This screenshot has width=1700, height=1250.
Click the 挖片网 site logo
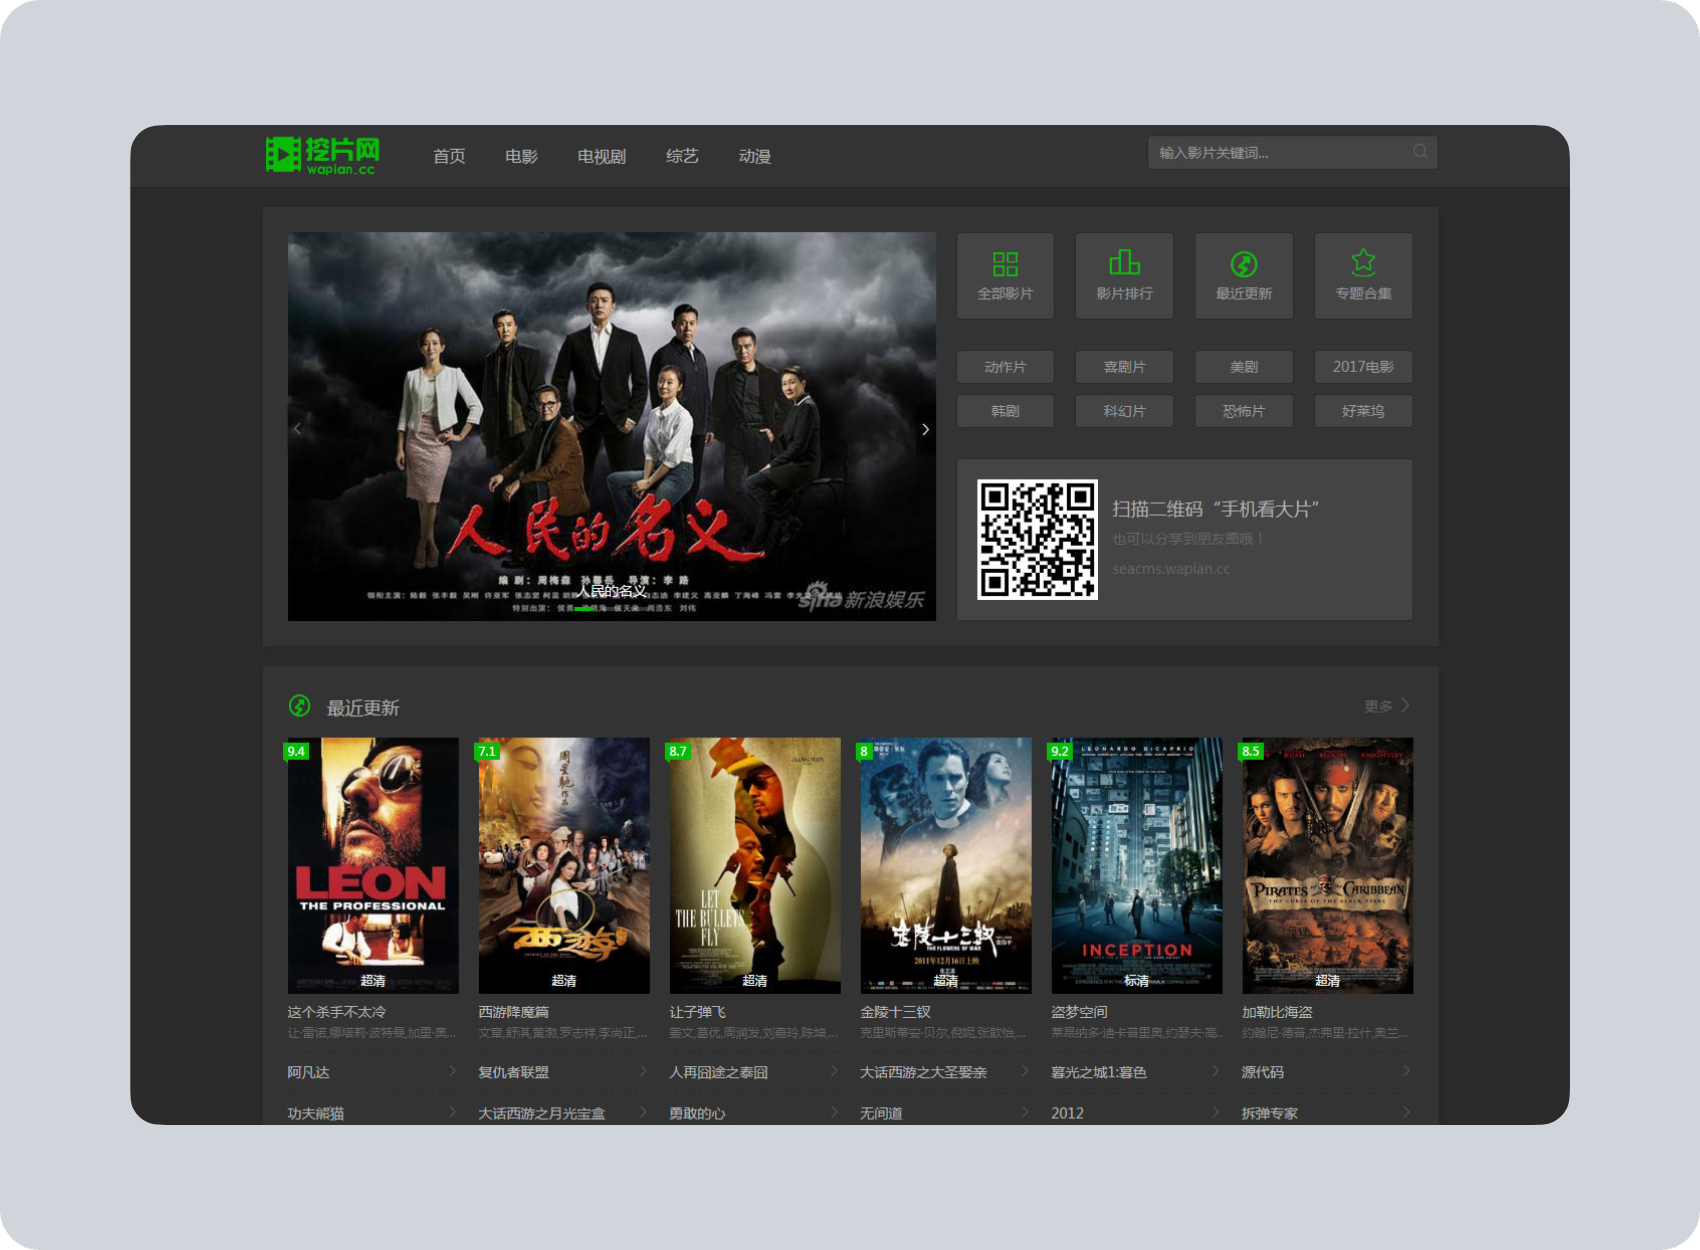pos(322,155)
